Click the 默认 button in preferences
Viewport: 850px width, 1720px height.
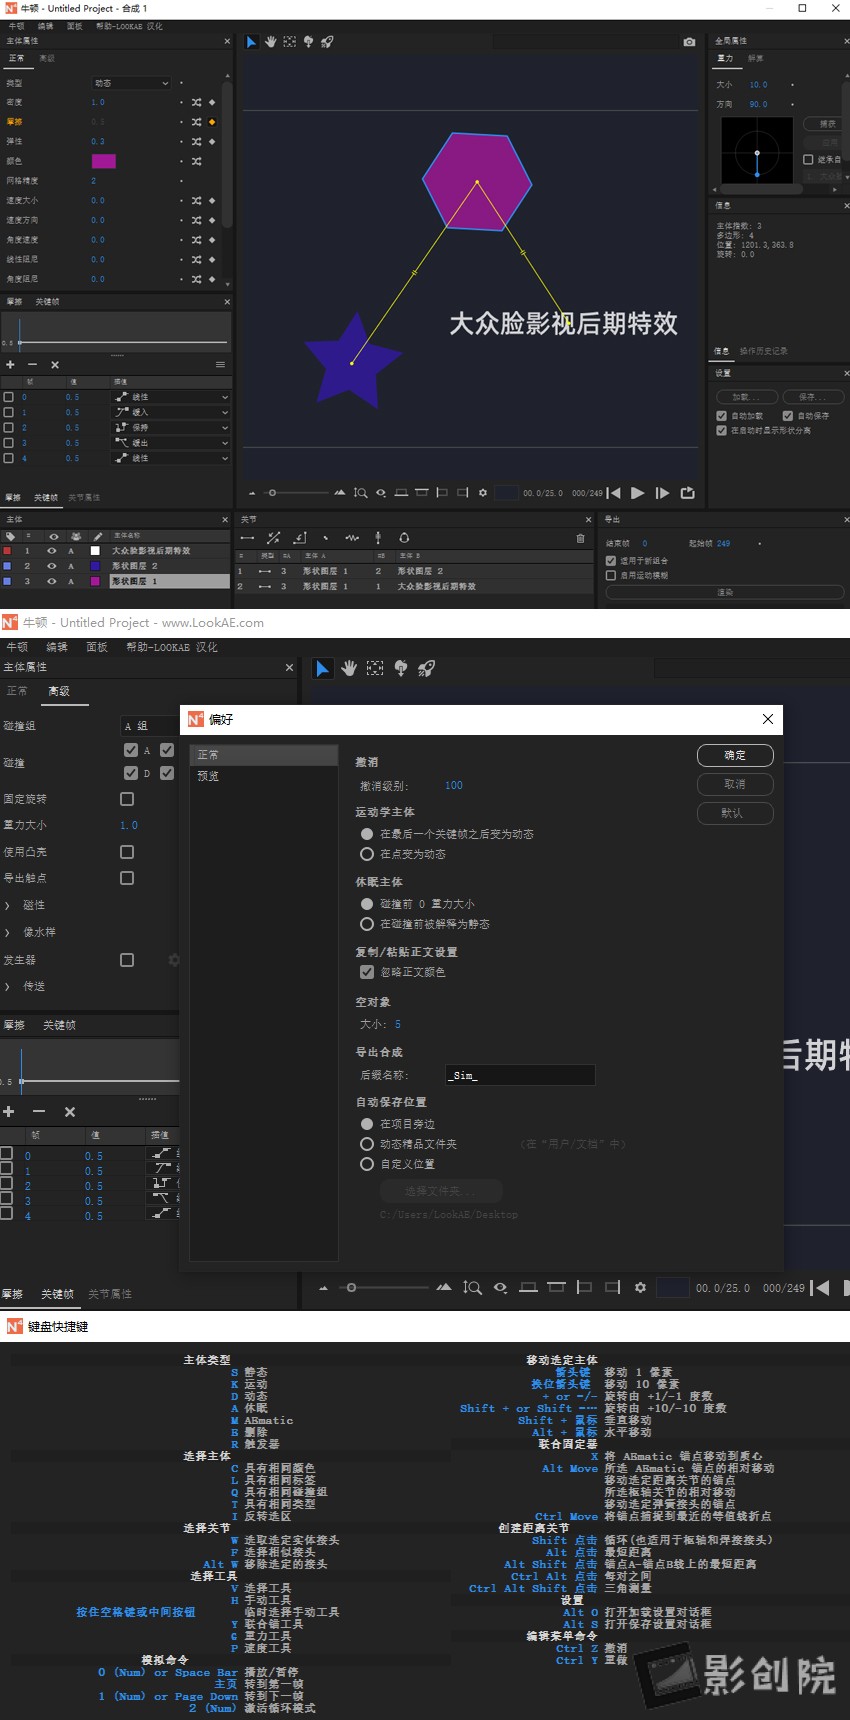(x=735, y=813)
